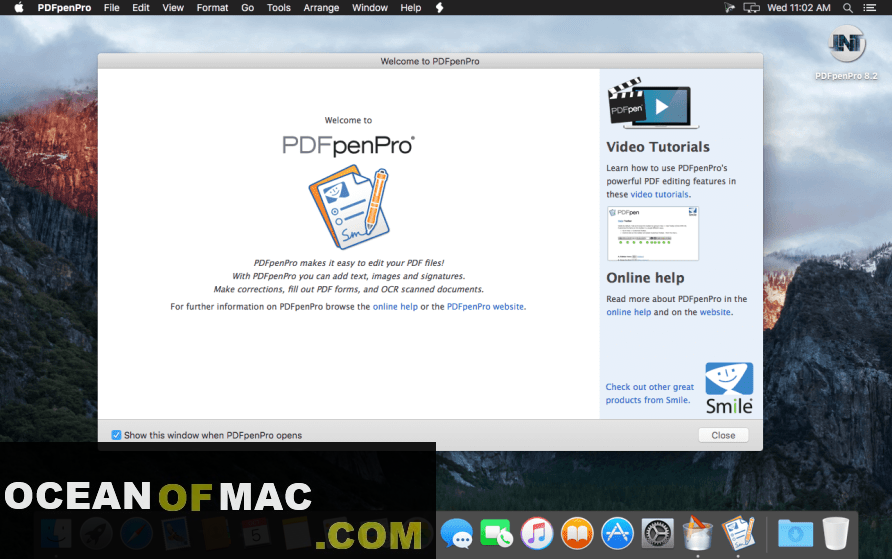Click PDFpenPro icon in the Dock

pos(738,533)
